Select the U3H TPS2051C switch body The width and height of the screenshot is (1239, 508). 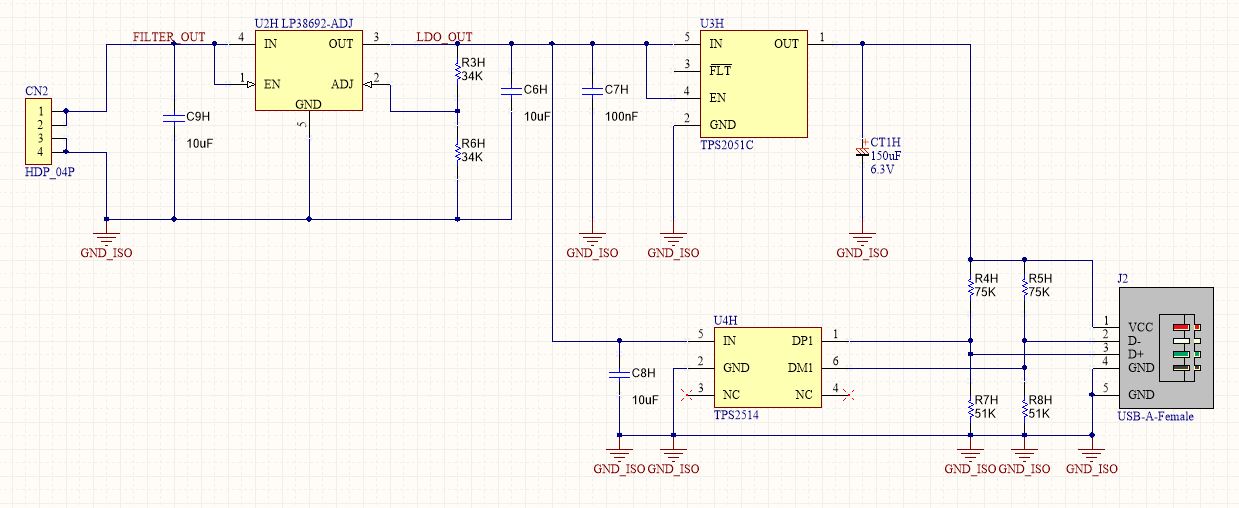coord(753,84)
